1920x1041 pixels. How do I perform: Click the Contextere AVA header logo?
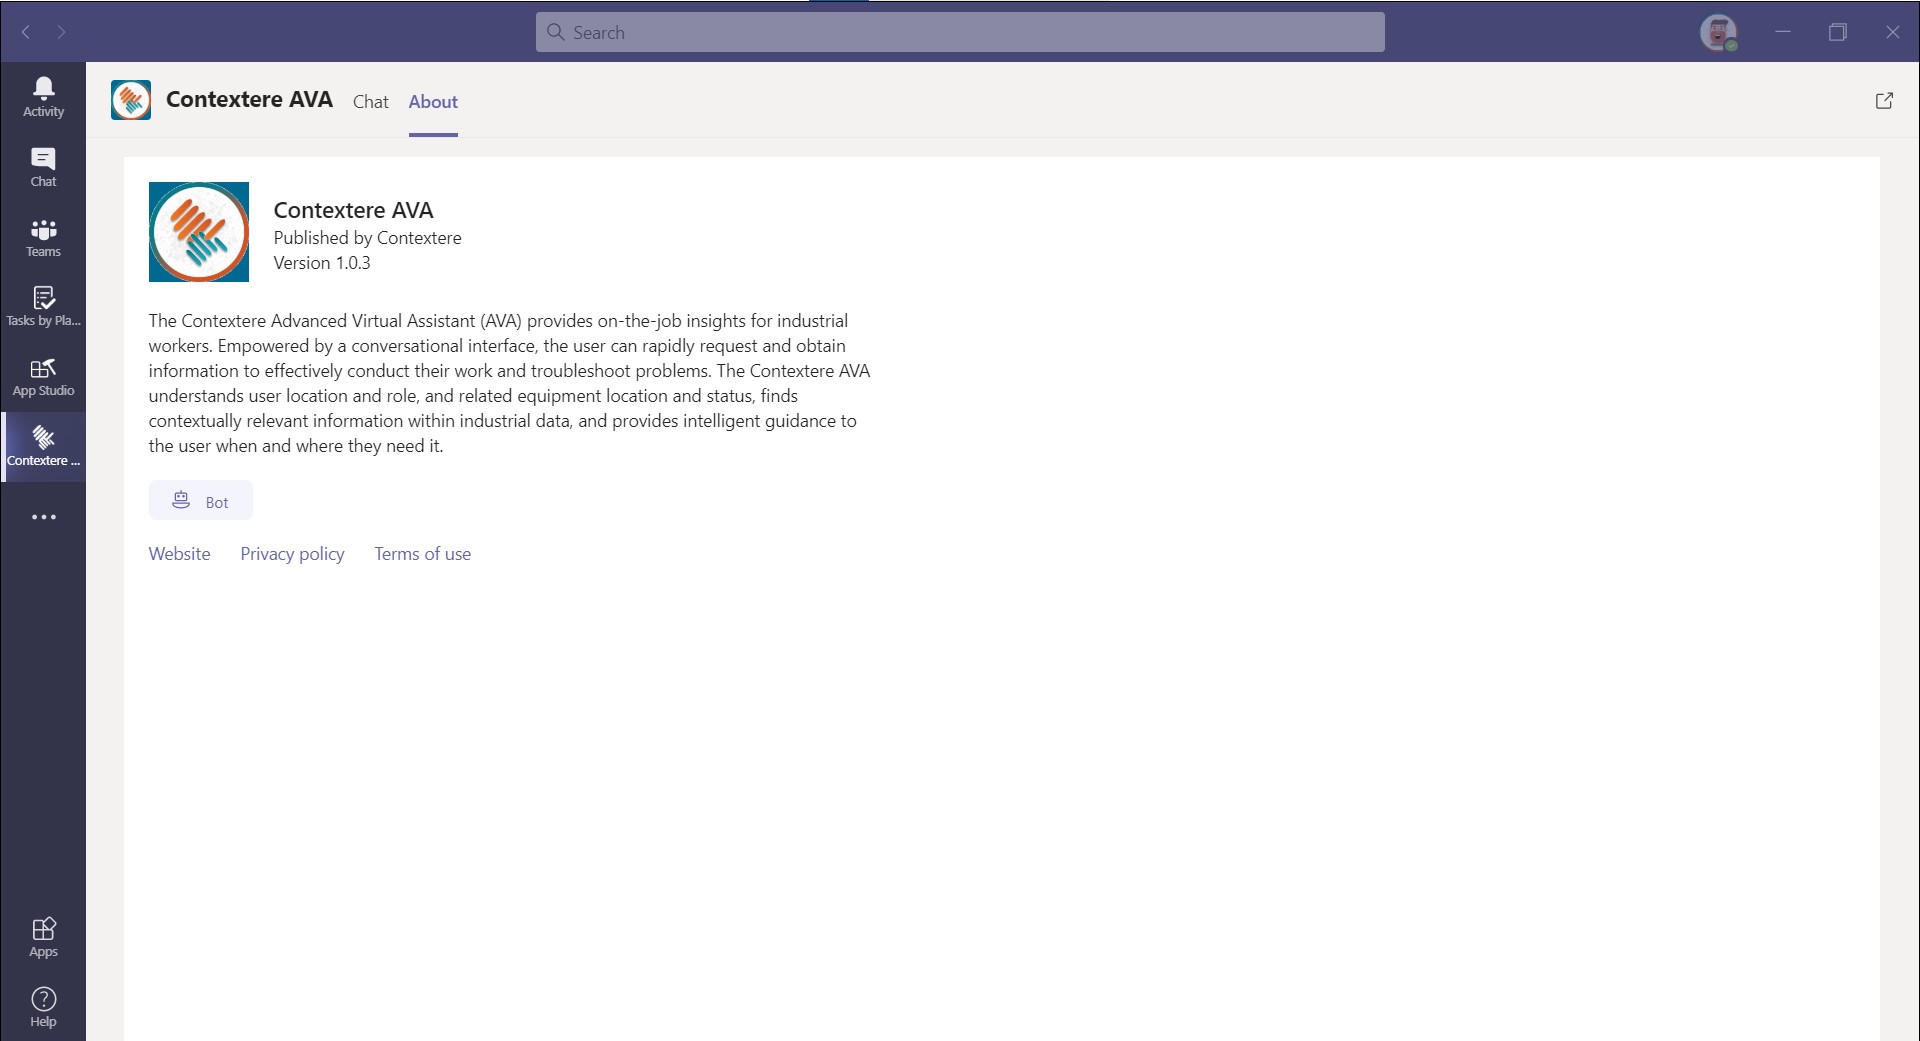(131, 100)
